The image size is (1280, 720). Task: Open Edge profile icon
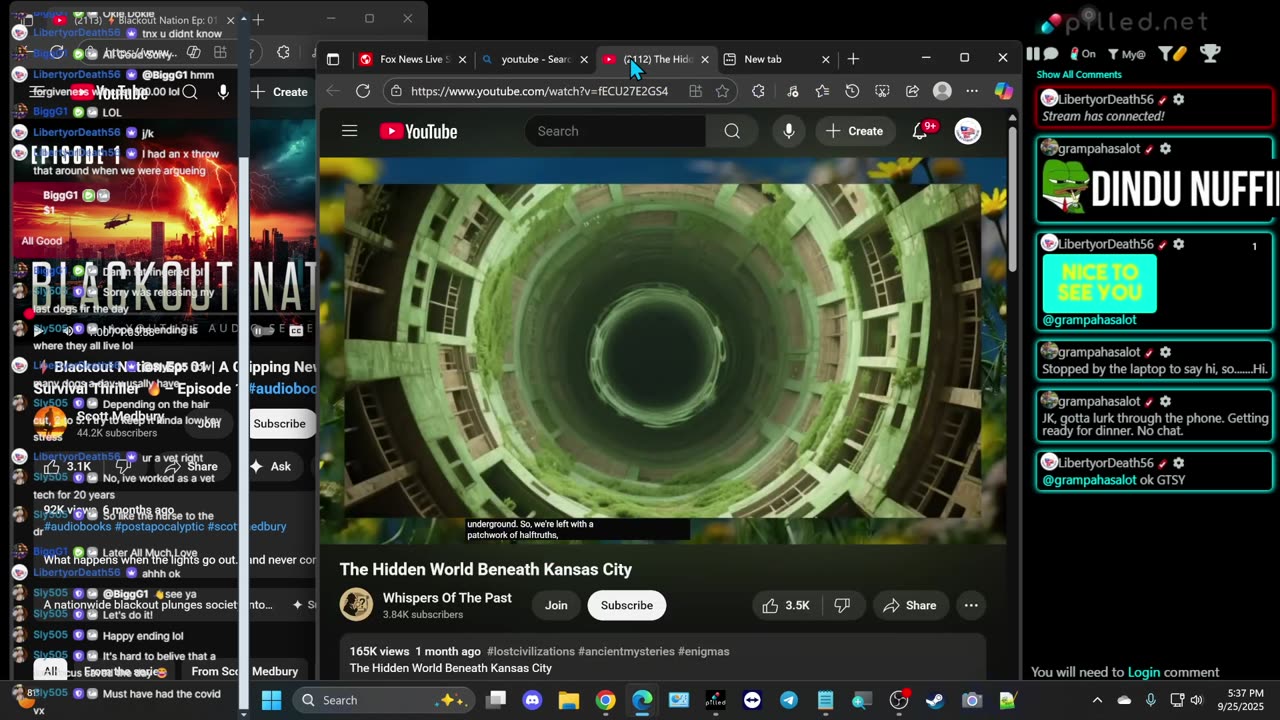pyautogui.click(x=942, y=91)
